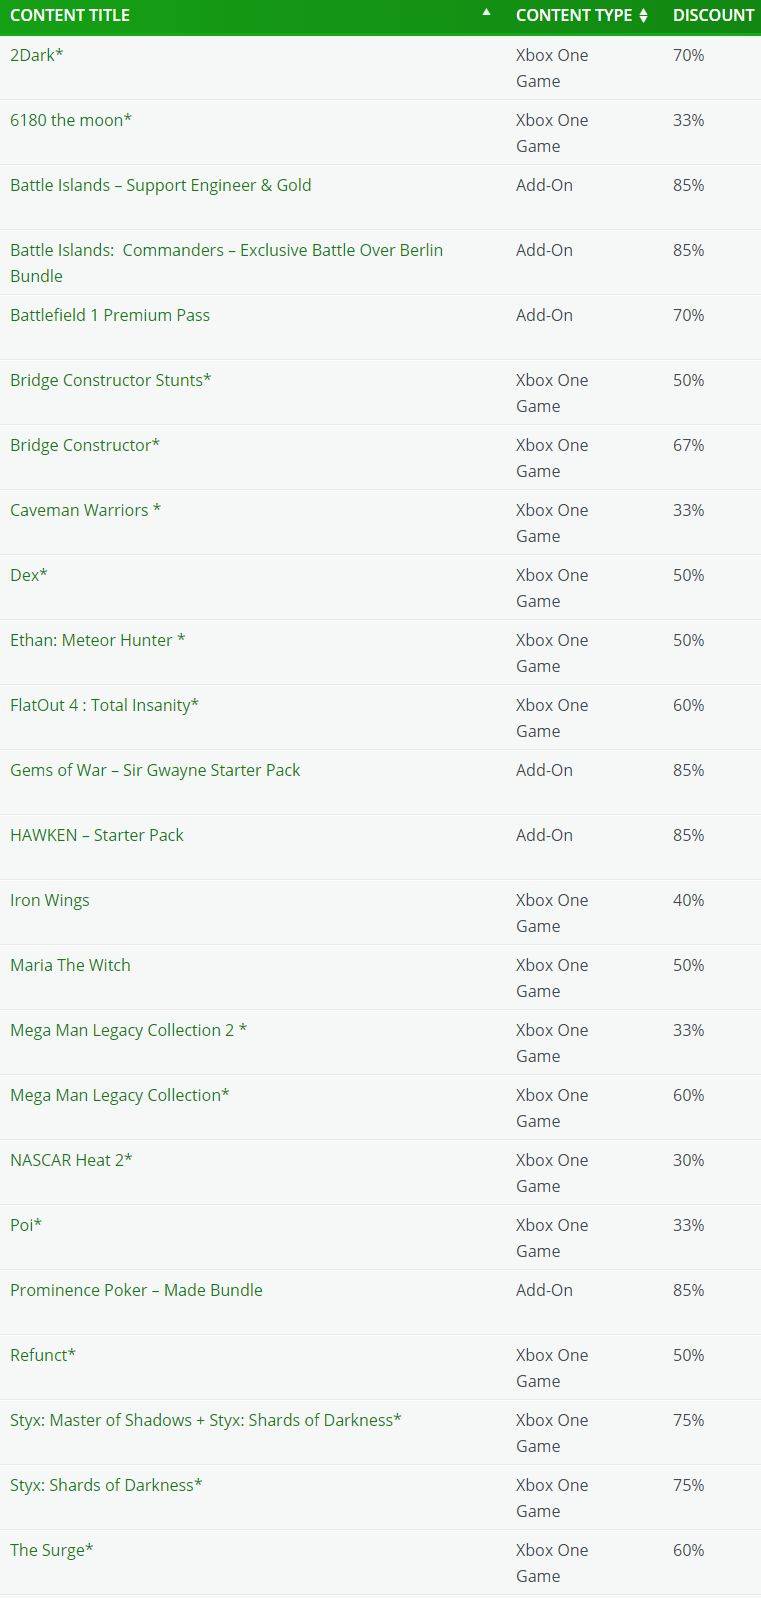Open Battlefield 1 Premium Pass link
Image resolution: width=761 pixels, height=1598 pixels.
(110, 315)
